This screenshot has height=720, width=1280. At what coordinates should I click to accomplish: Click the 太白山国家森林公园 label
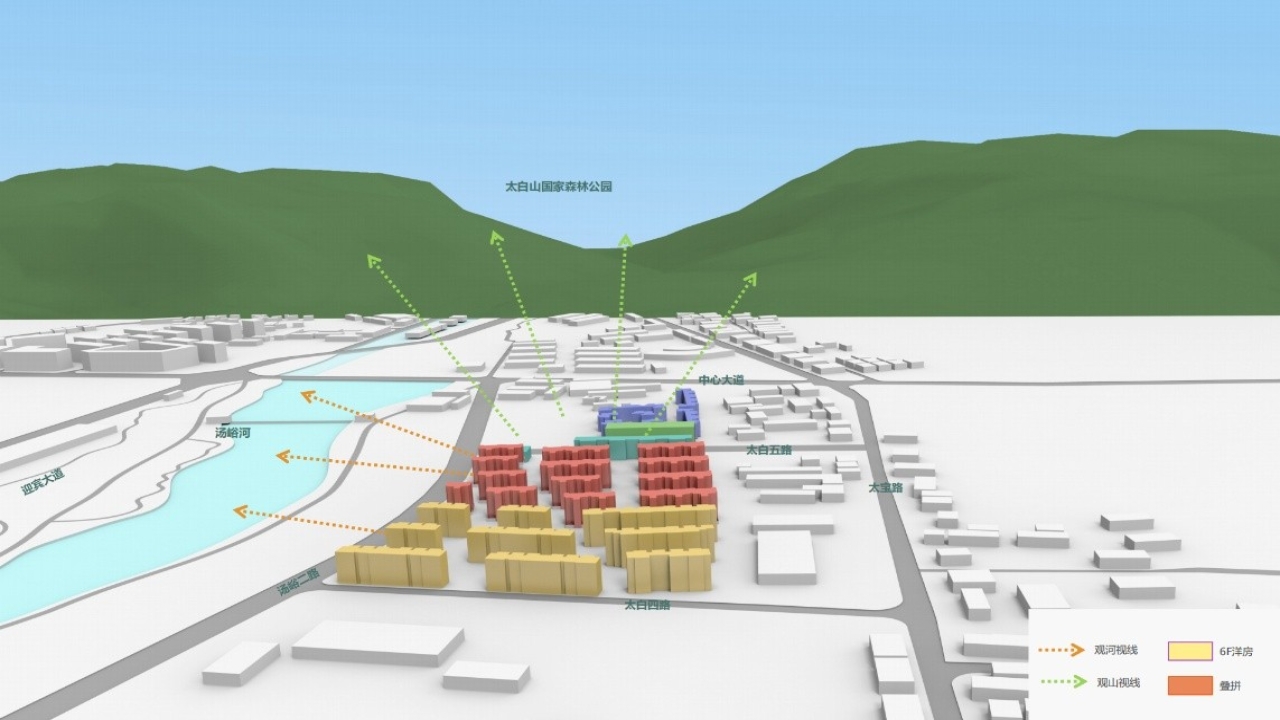558,187
